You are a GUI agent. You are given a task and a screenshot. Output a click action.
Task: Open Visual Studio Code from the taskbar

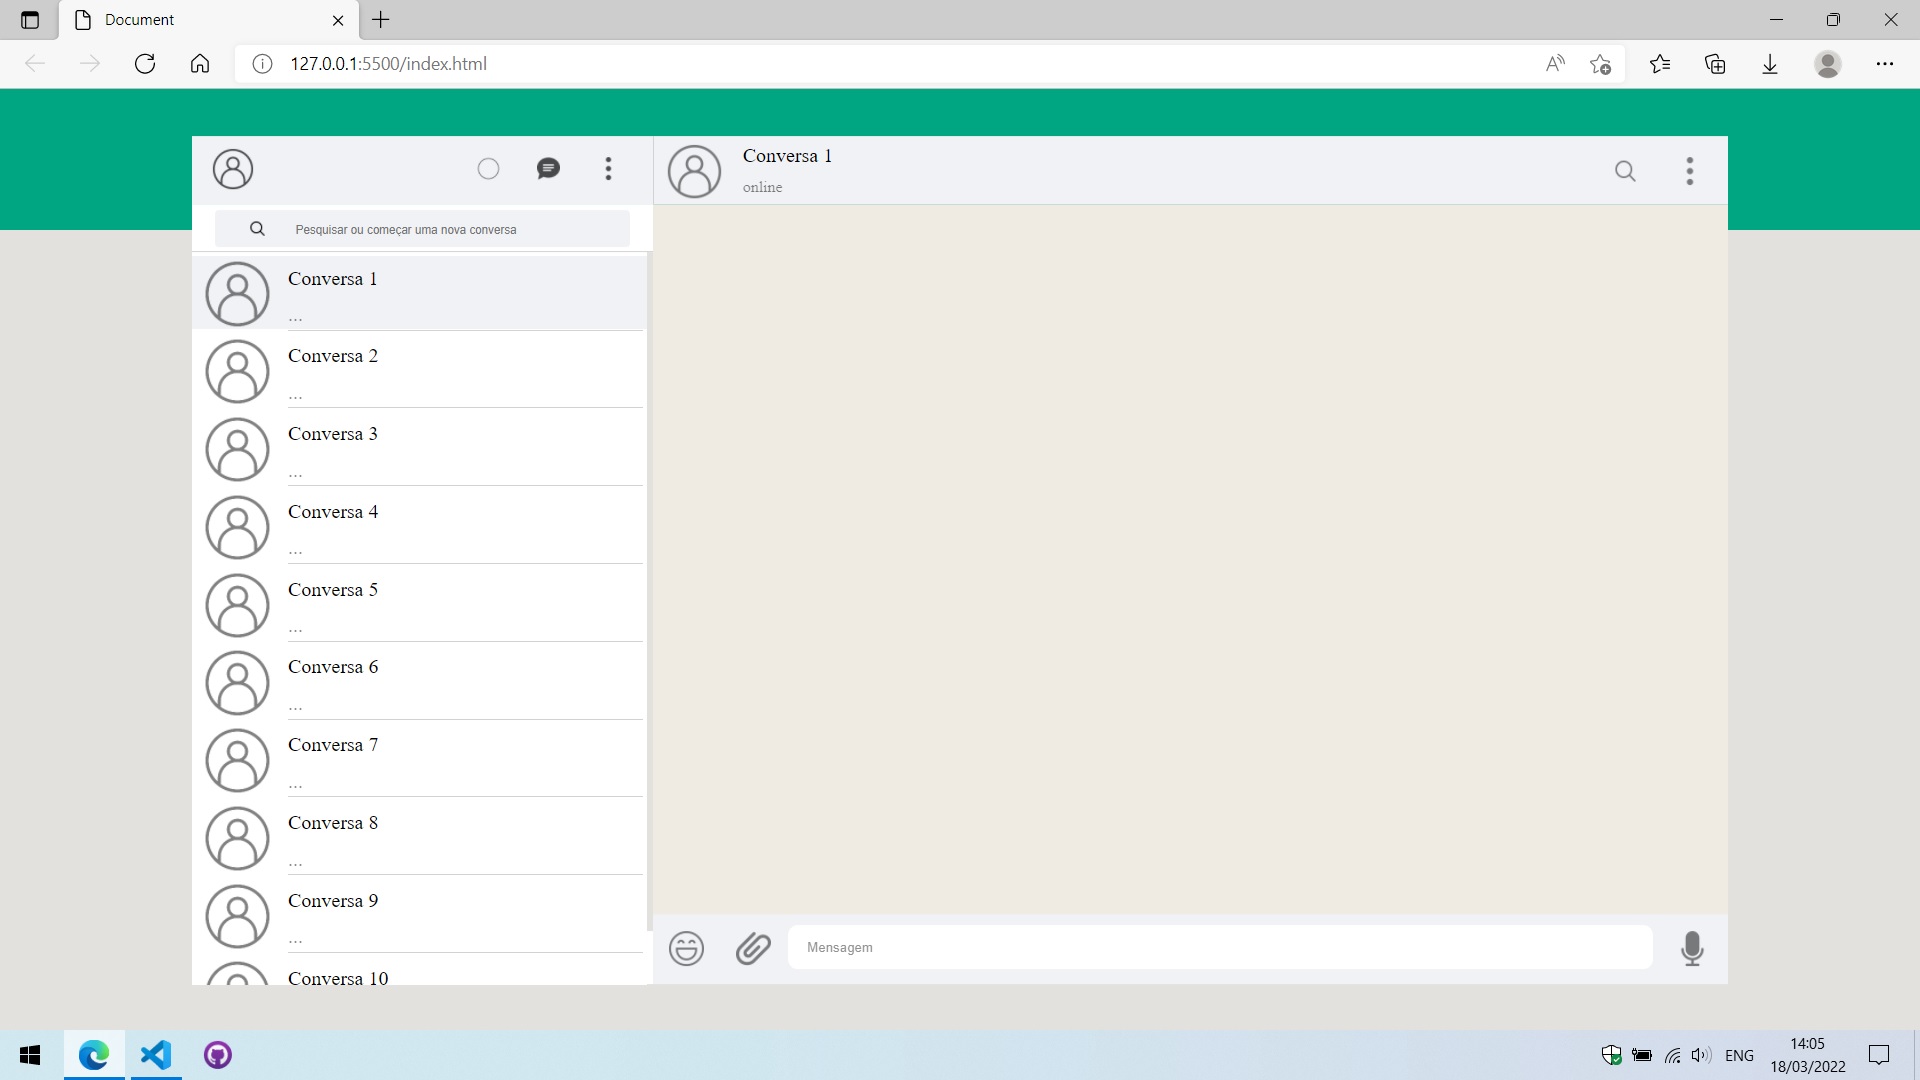pos(156,1055)
